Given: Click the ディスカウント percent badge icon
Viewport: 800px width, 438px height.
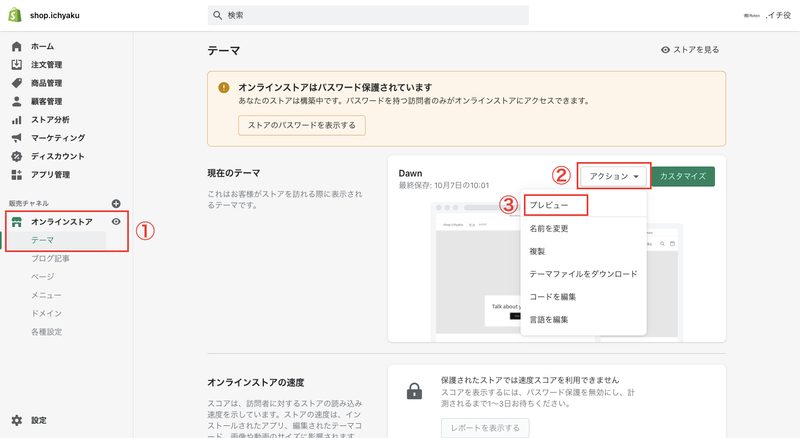Looking at the screenshot, I should coord(17,156).
